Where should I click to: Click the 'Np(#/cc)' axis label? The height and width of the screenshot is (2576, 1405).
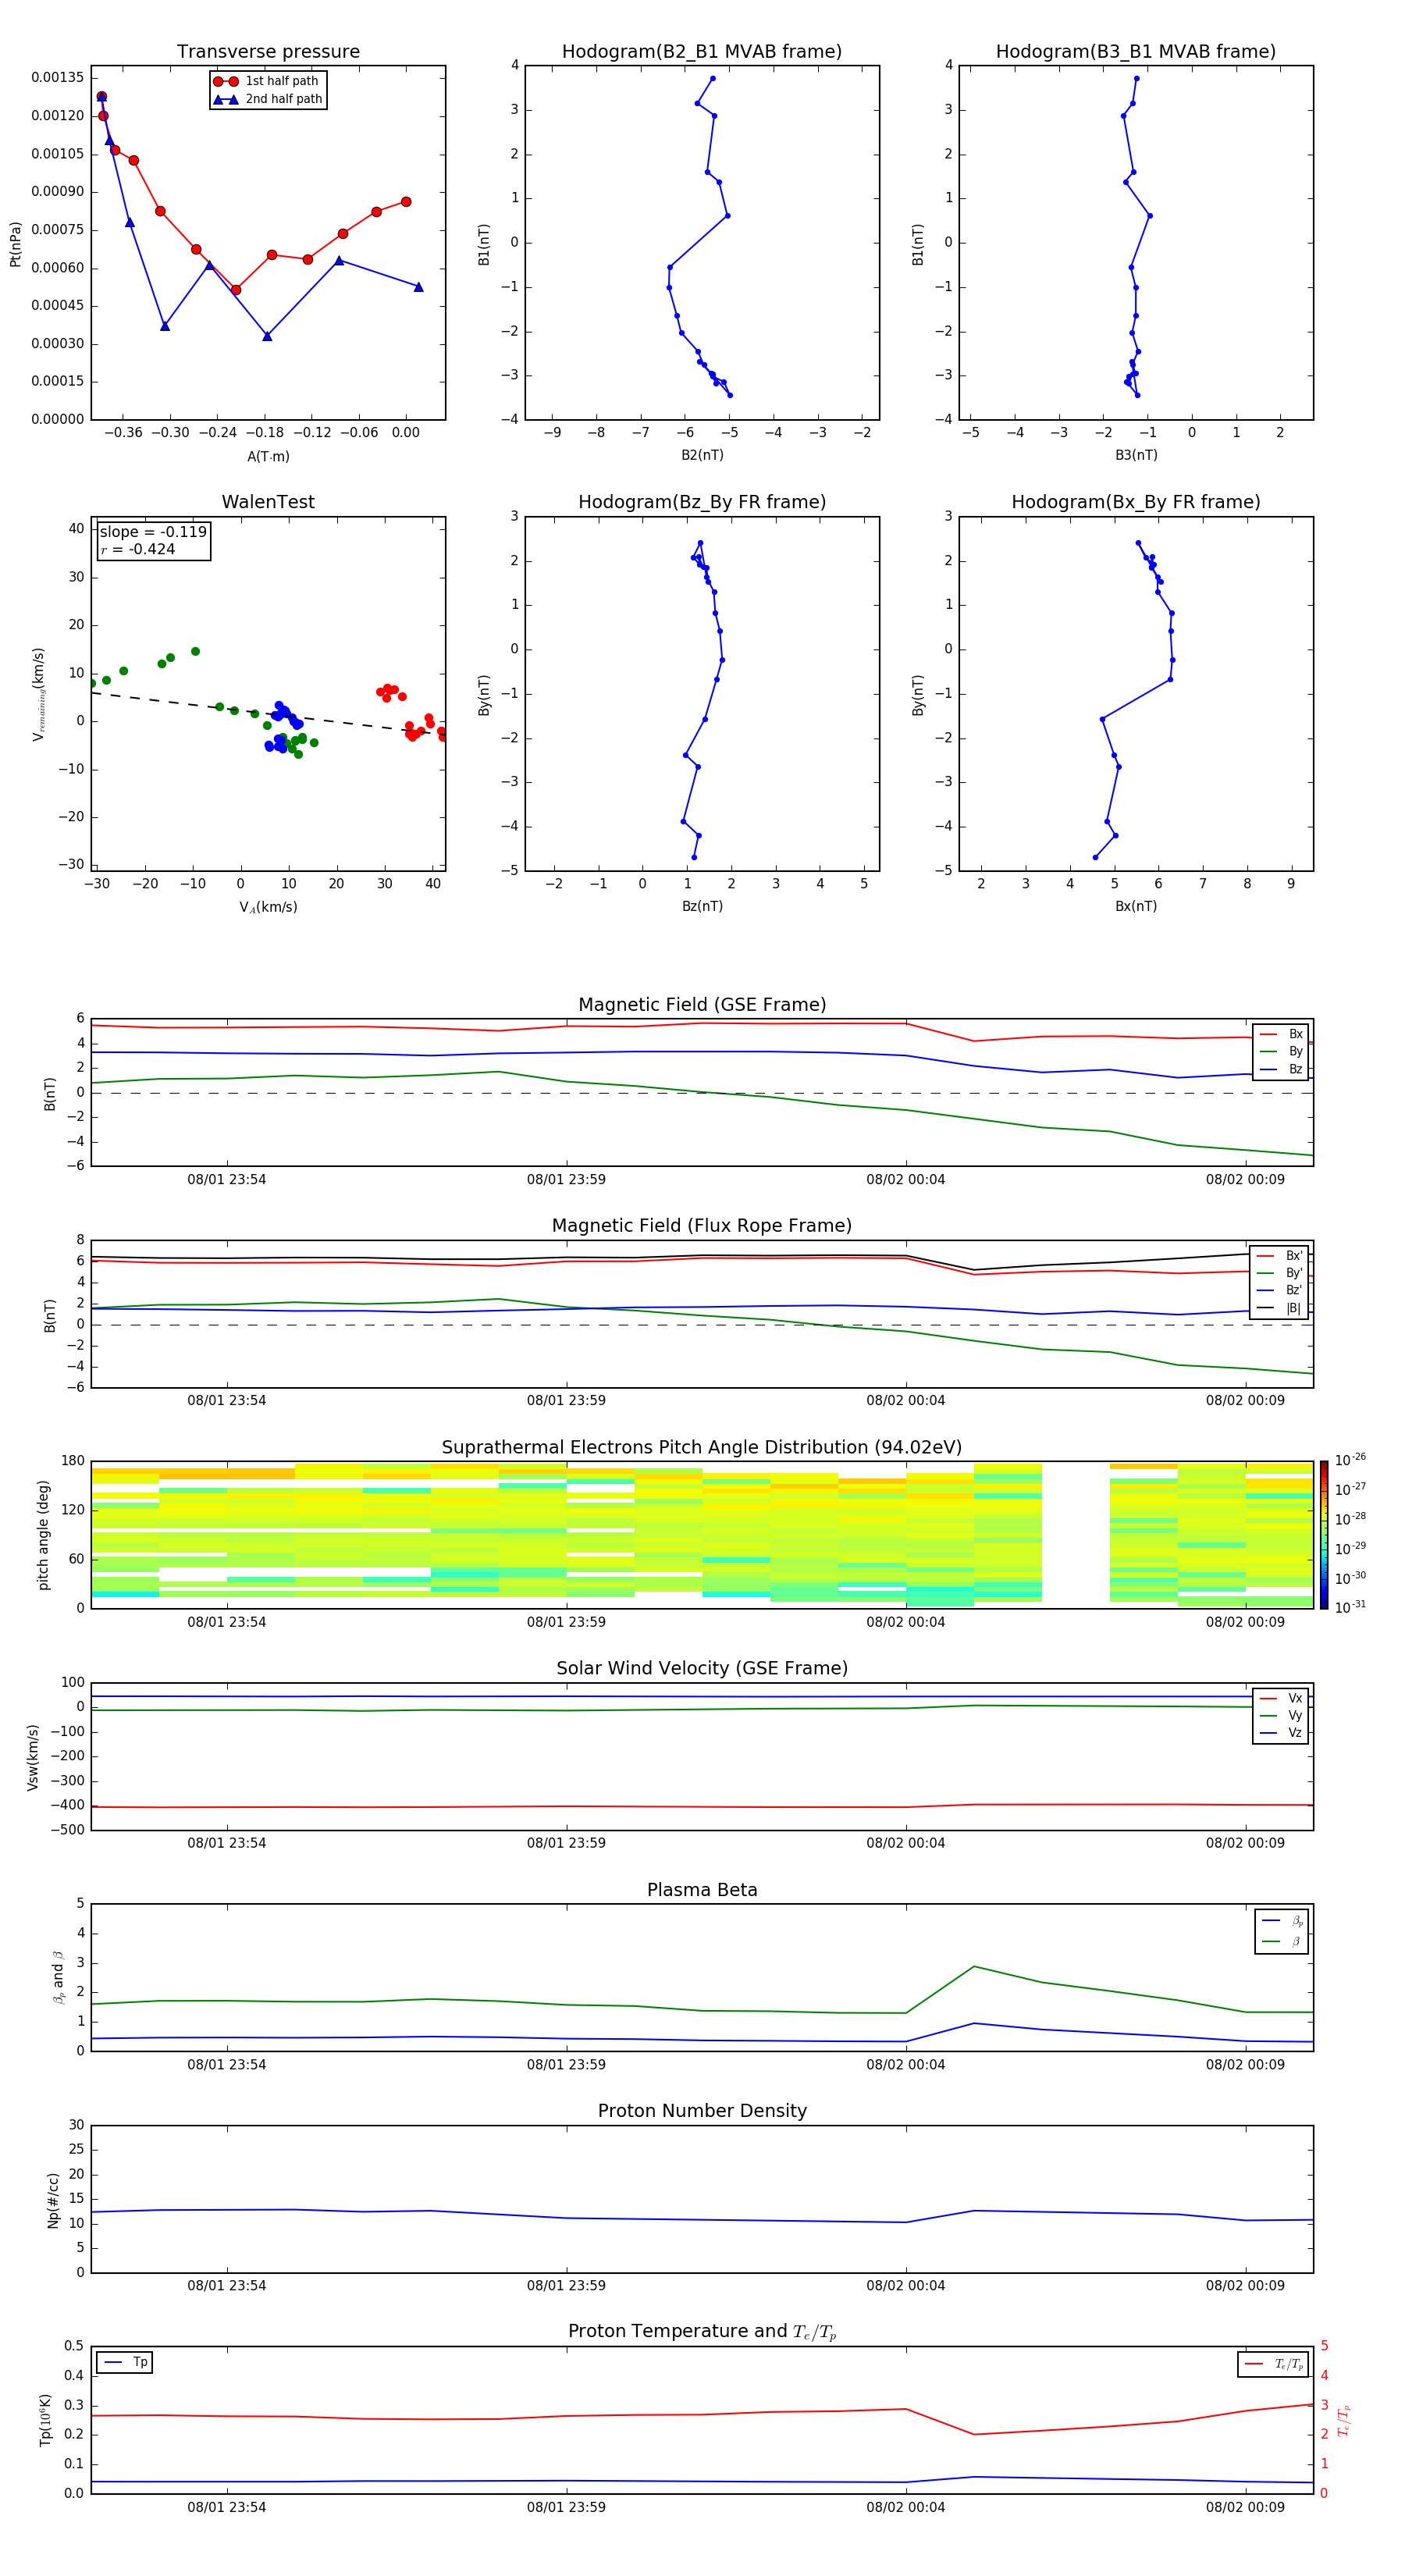click(53, 2200)
